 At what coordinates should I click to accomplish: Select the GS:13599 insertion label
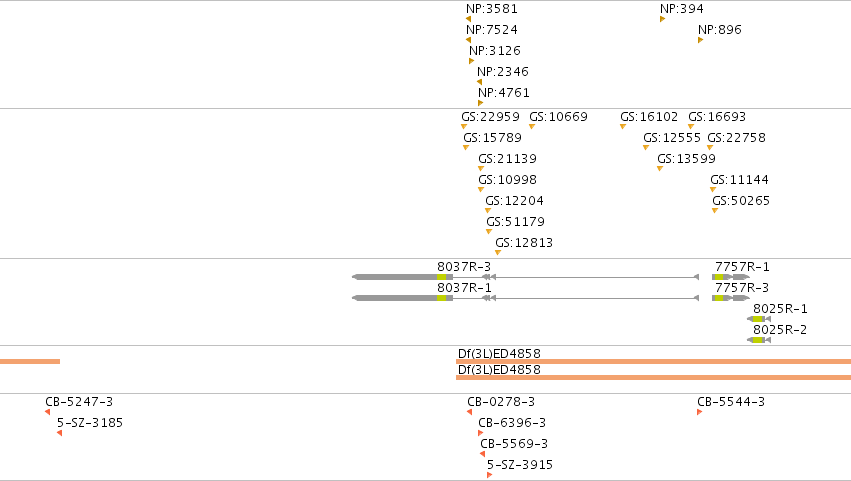[686, 159]
